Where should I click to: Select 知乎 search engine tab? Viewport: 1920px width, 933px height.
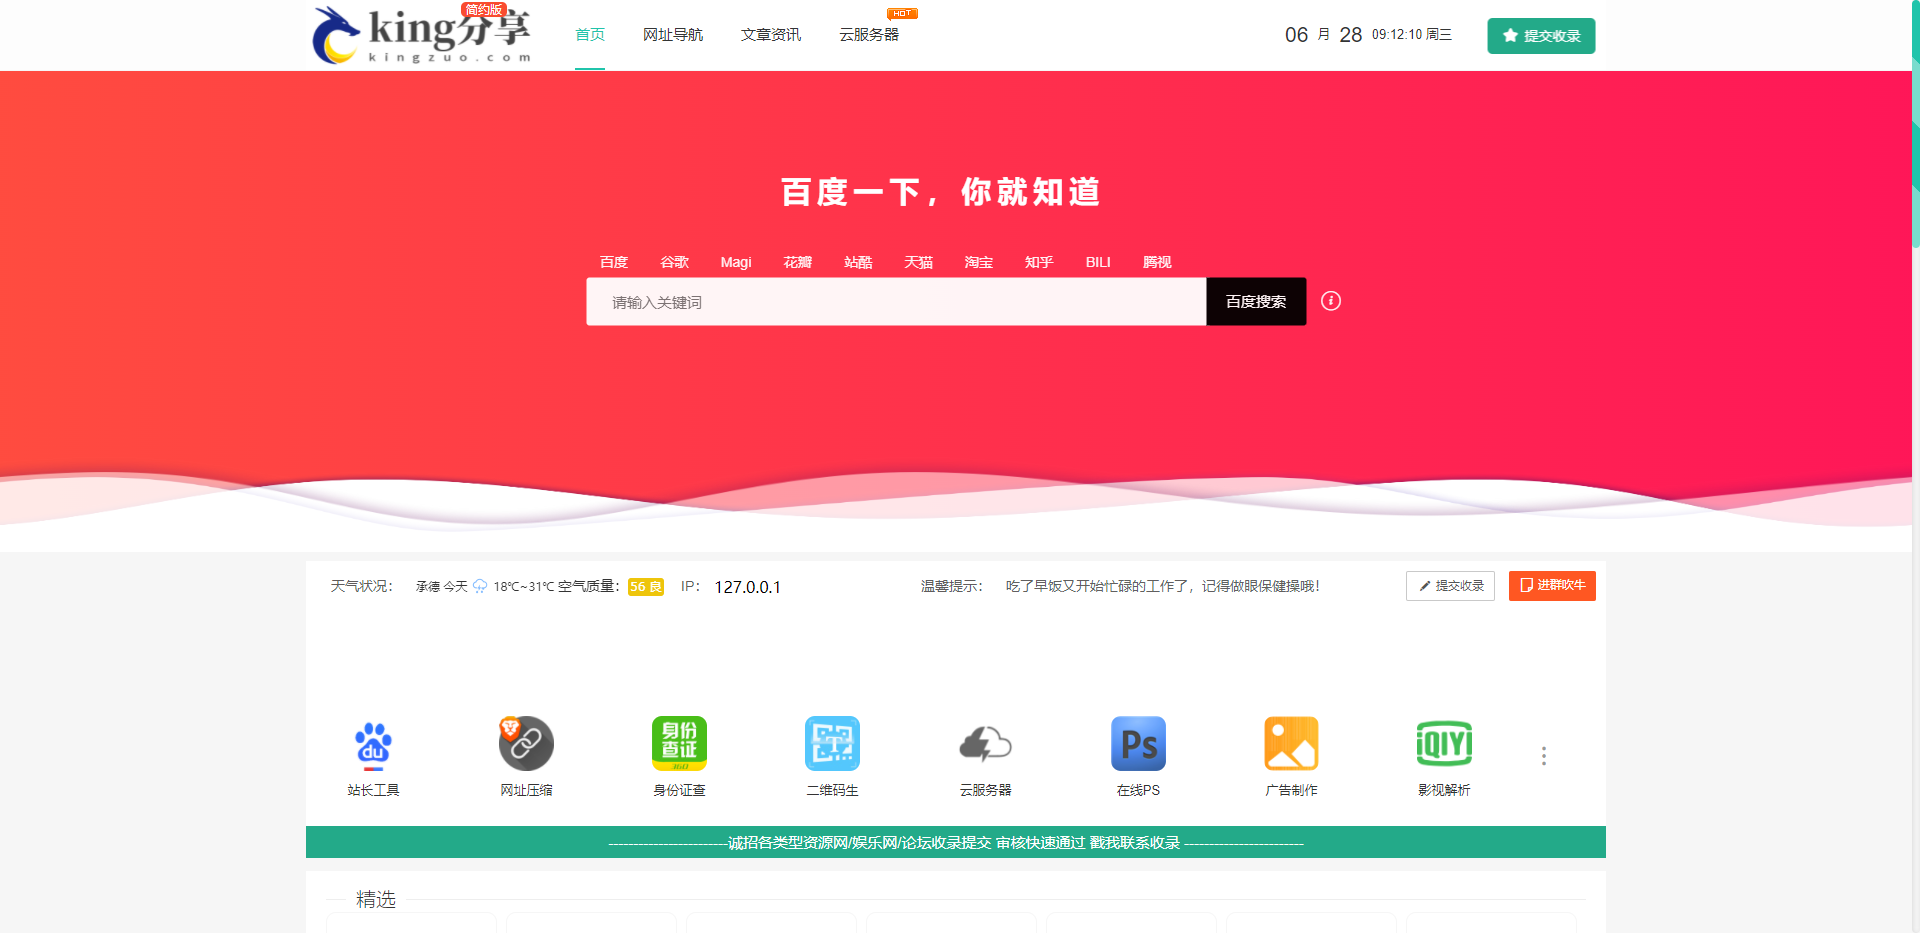[1039, 262]
